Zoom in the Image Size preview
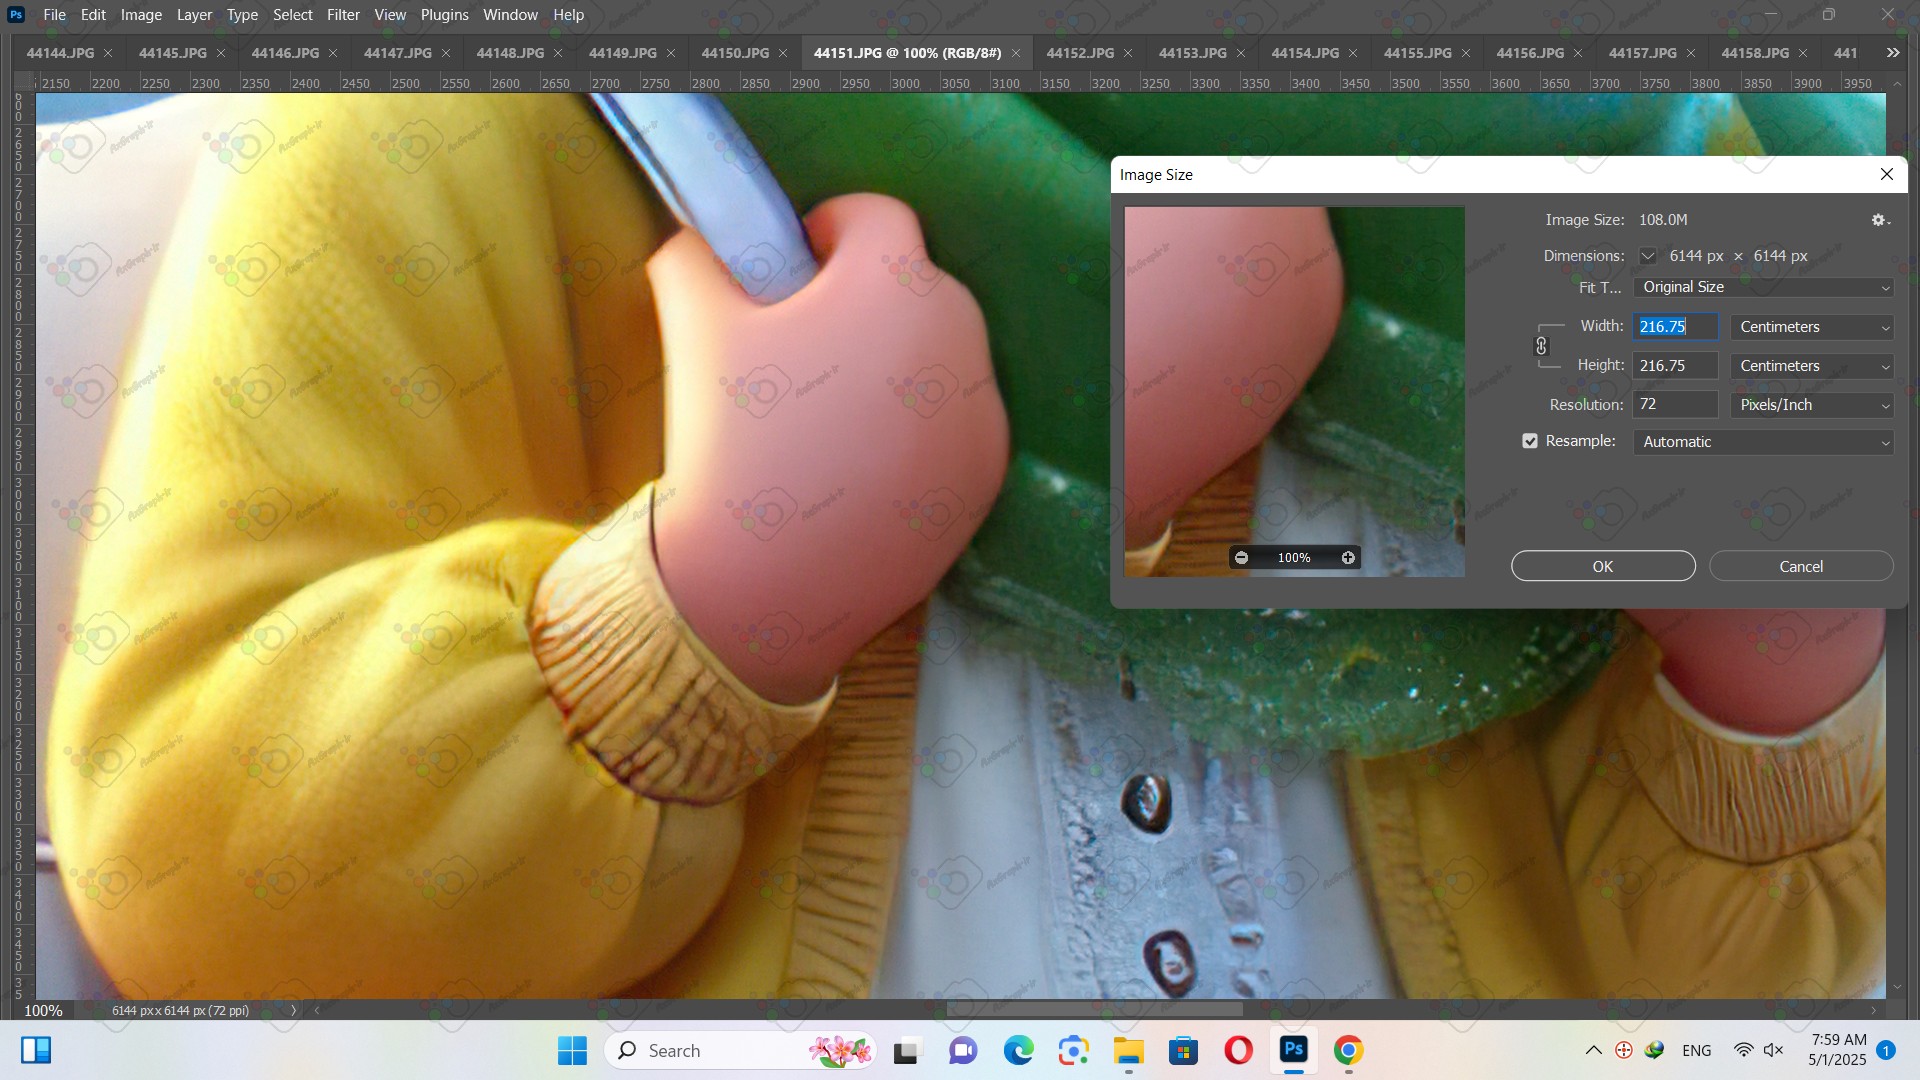Image resolution: width=1920 pixels, height=1080 pixels. coord(1348,558)
